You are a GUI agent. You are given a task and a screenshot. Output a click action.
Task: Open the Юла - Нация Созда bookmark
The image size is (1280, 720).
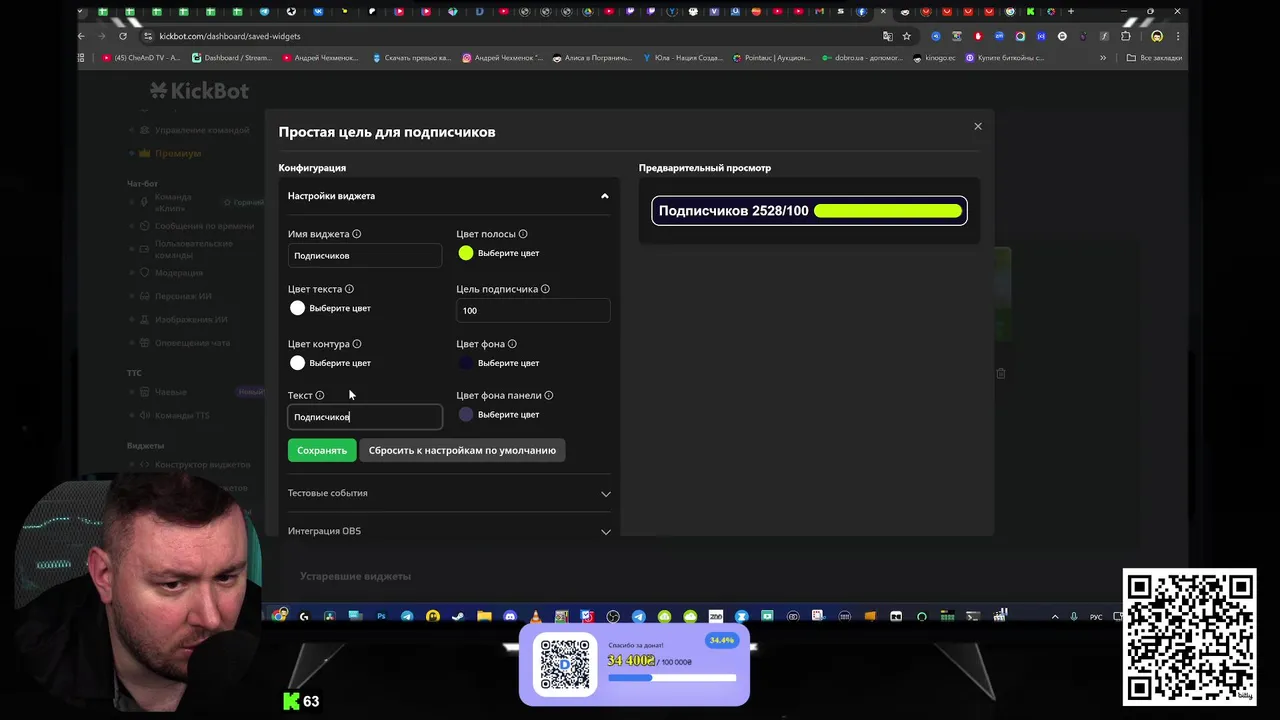coord(683,58)
